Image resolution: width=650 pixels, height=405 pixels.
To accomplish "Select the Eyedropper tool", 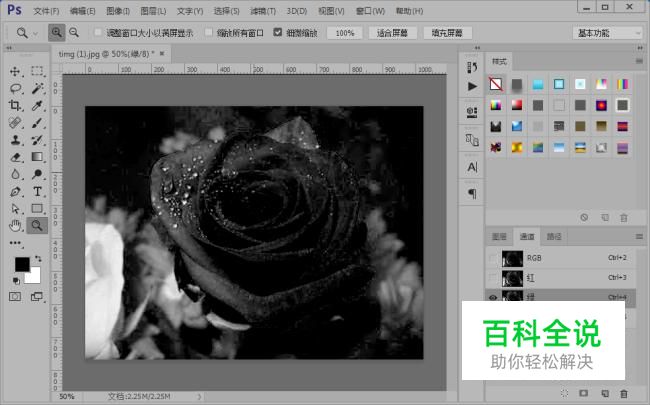I will (37, 105).
